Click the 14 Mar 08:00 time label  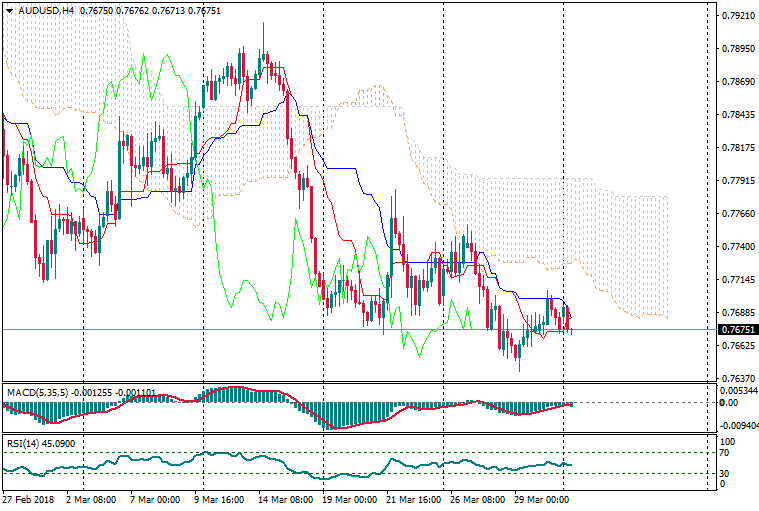[x=285, y=498]
